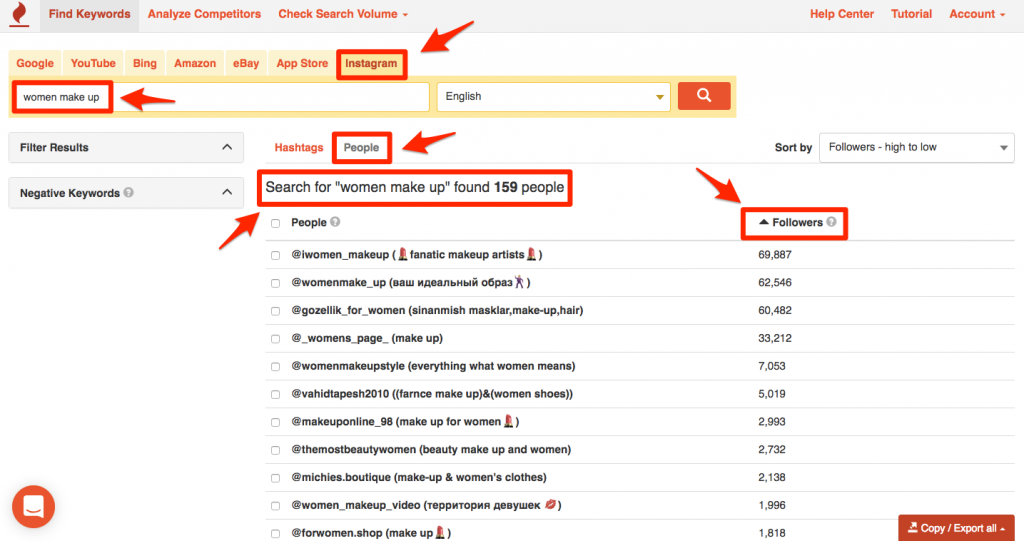Open the Sort by Followers dropdown

click(917, 148)
